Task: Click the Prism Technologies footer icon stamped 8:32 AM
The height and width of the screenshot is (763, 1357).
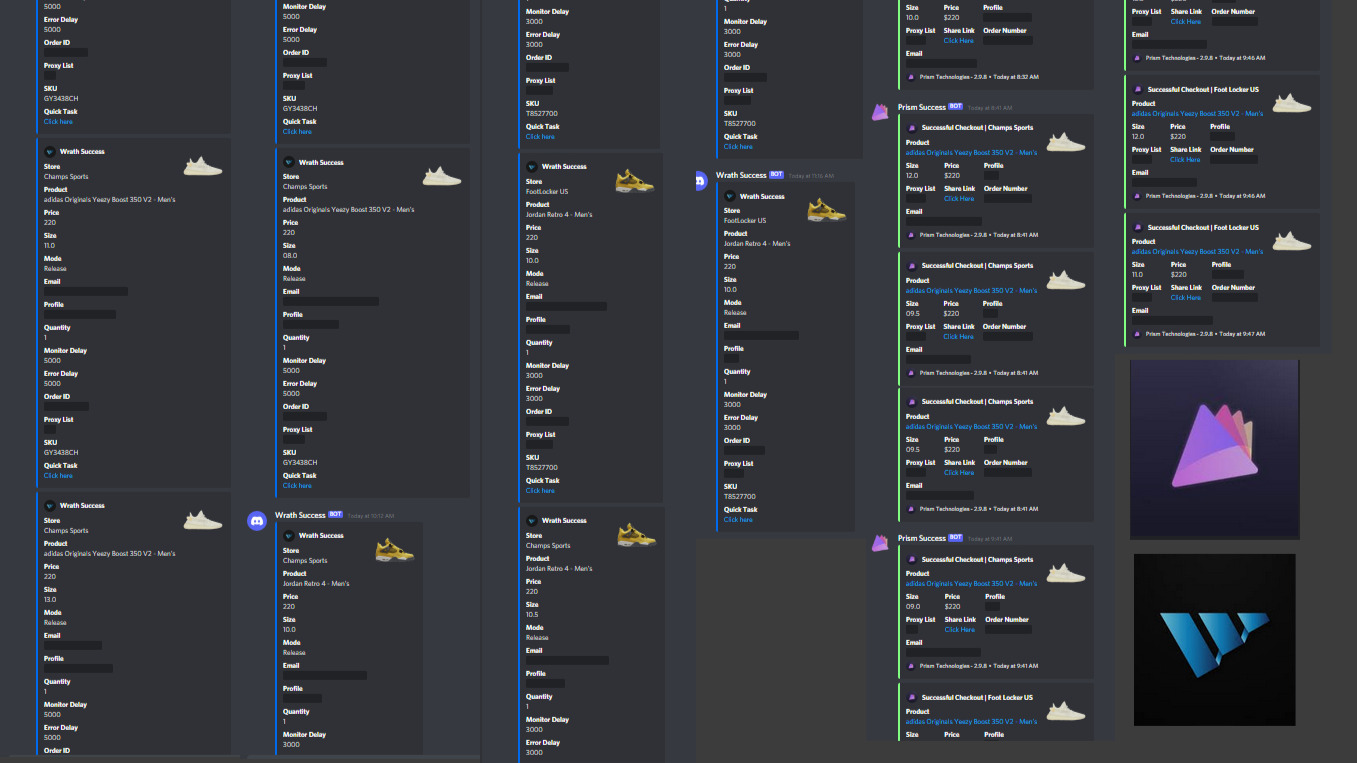Action: tap(911, 76)
